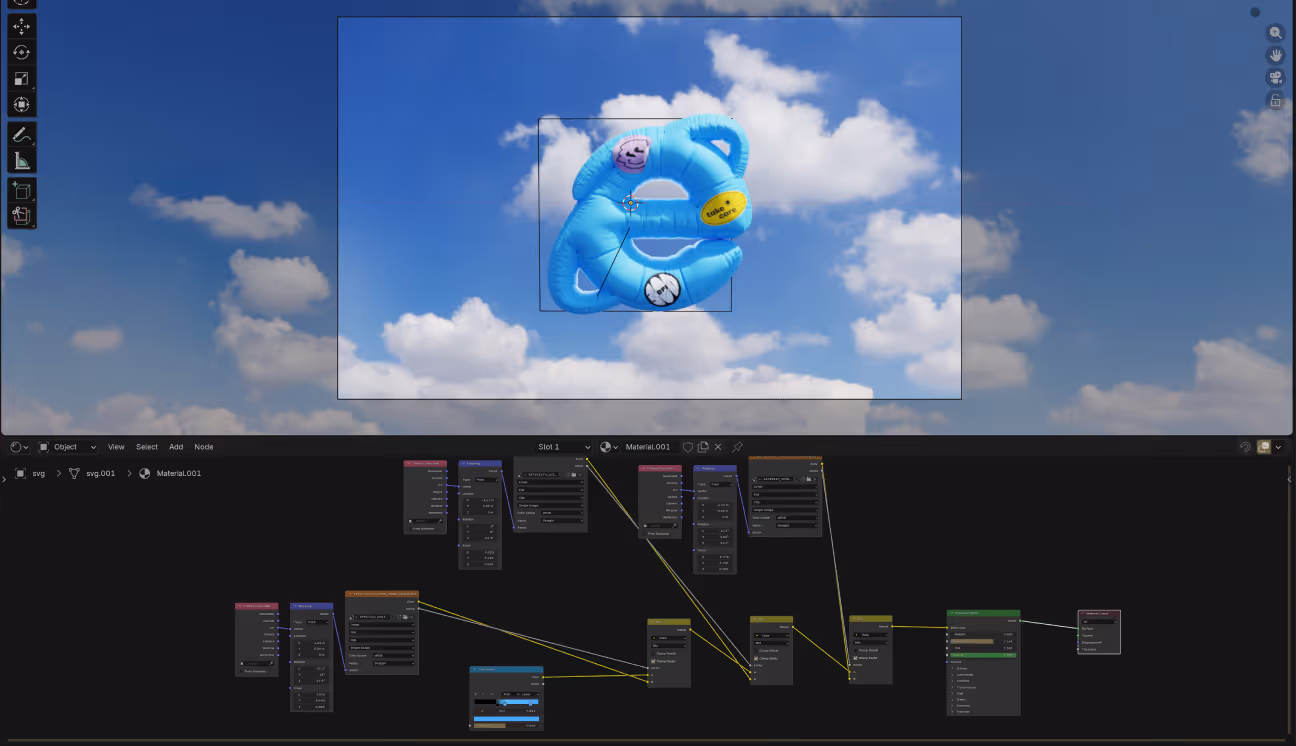Toggle Clamp Result on Mix node feeding Principled BSDF
The height and width of the screenshot is (746, 1296).
click(x=857, y=650)
